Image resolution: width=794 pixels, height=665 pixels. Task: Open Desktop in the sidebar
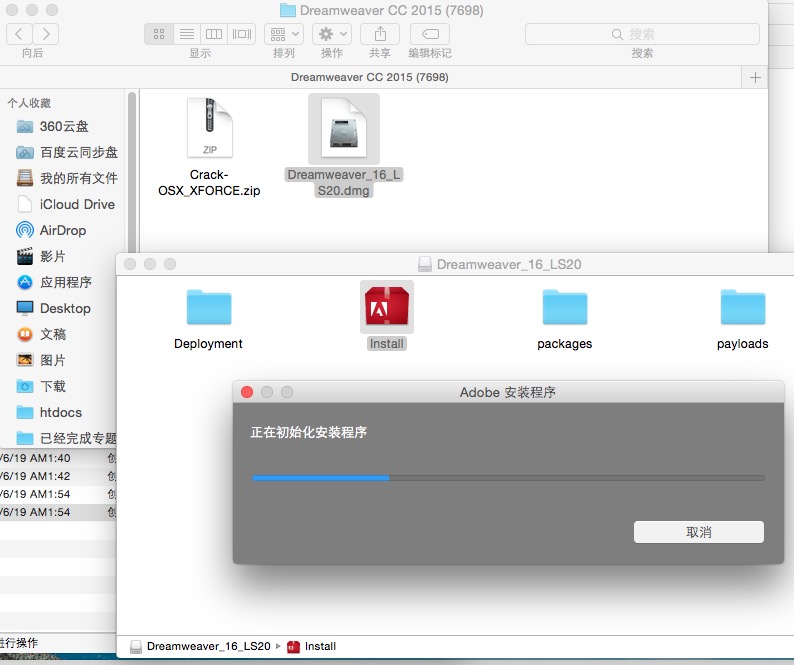(x=54, y=308)
